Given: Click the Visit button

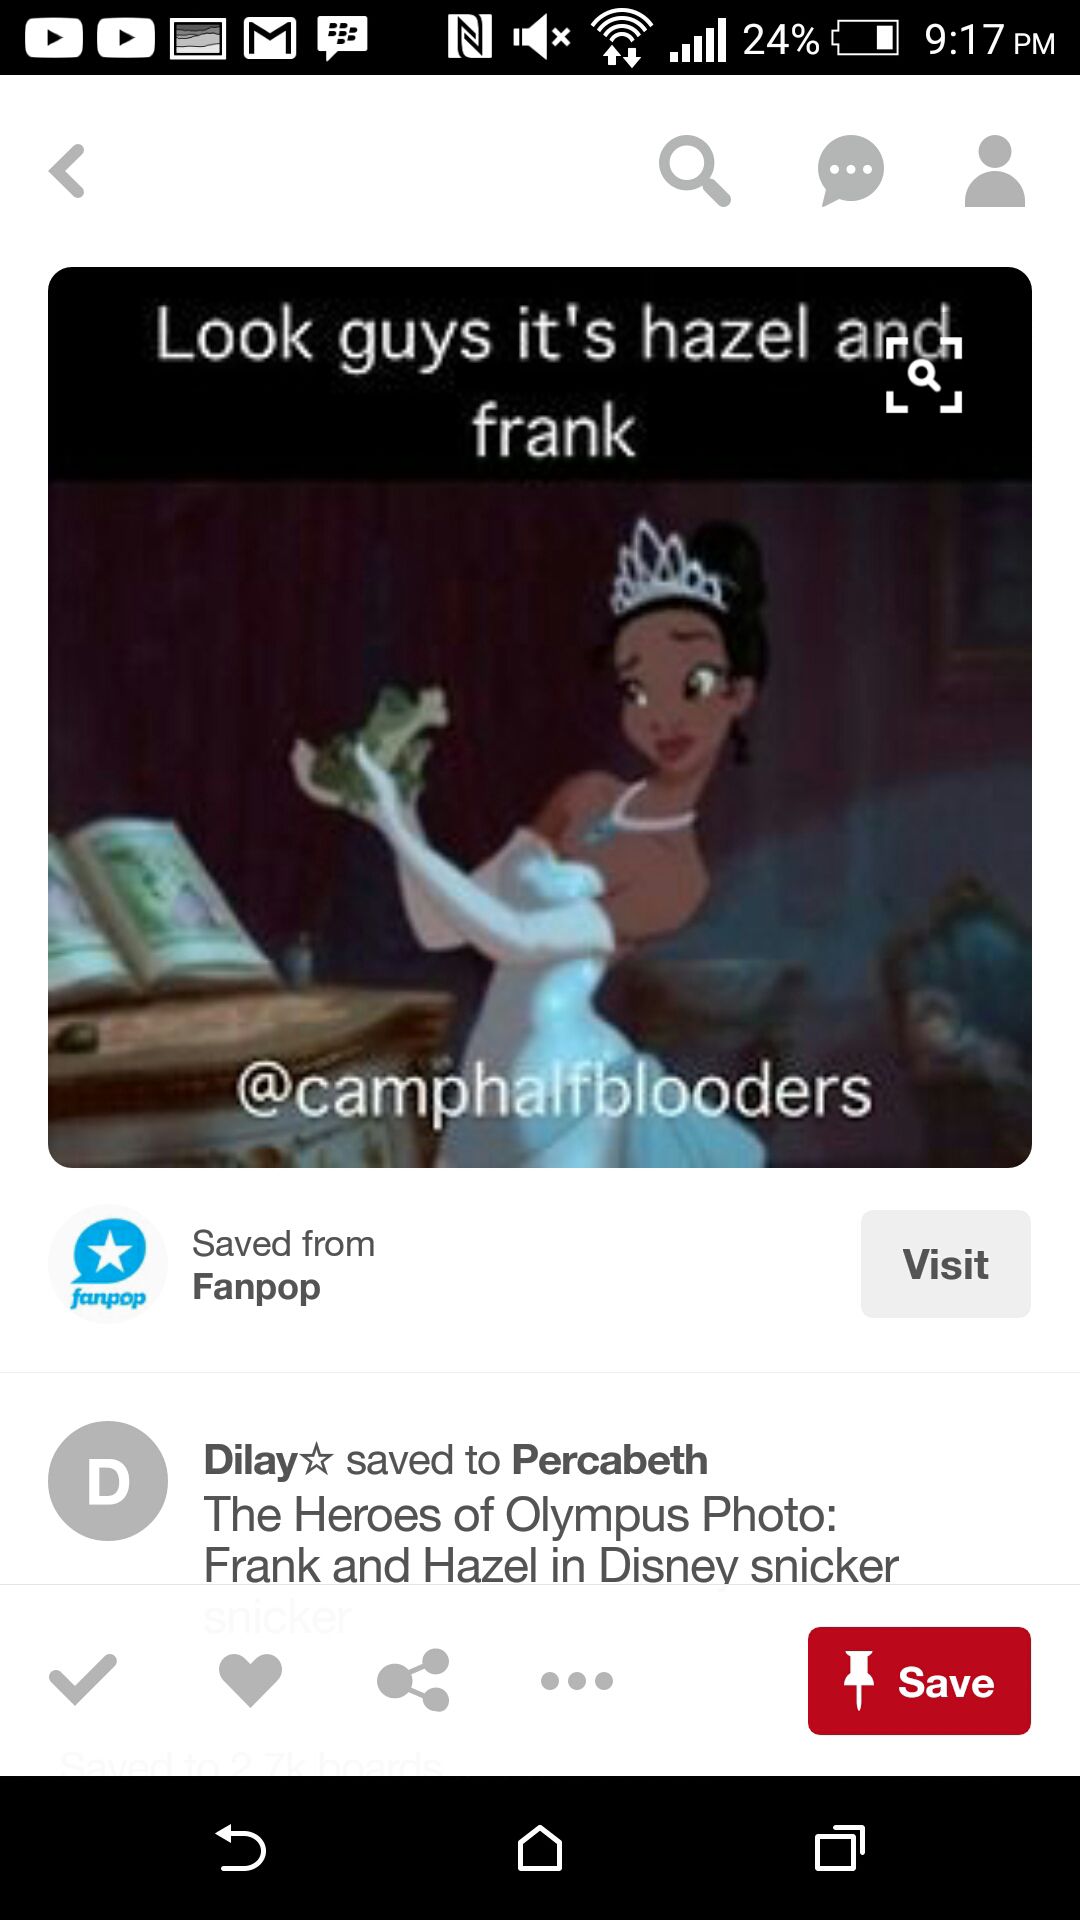Looking at the screenshot, I should point(945,1264).
